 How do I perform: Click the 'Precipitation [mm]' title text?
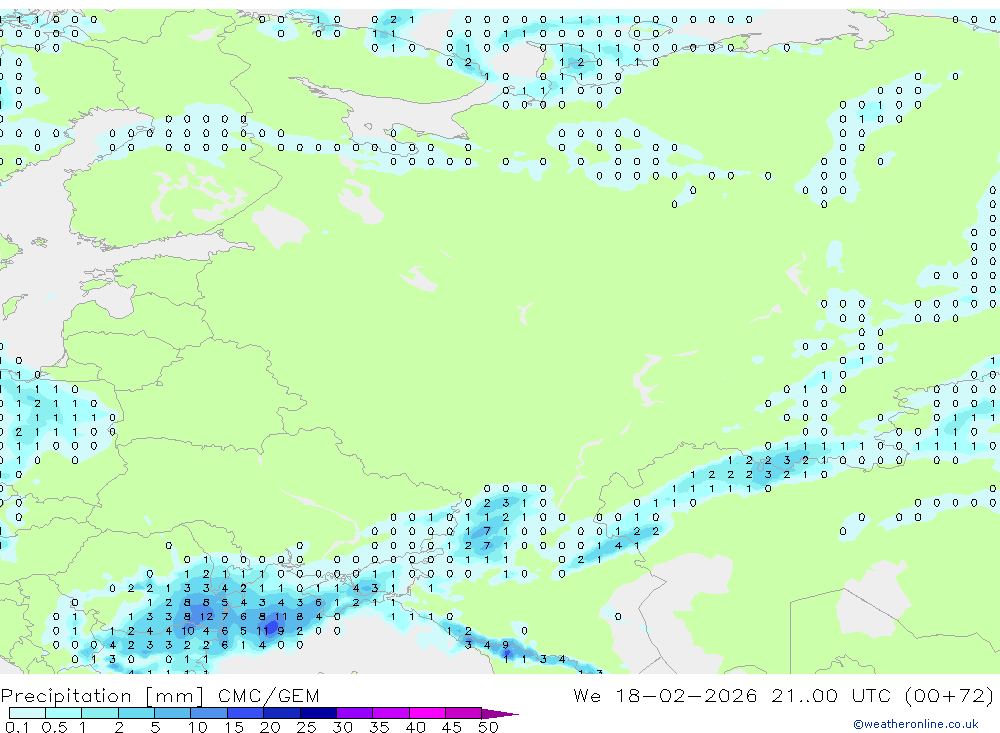[103, 696]
